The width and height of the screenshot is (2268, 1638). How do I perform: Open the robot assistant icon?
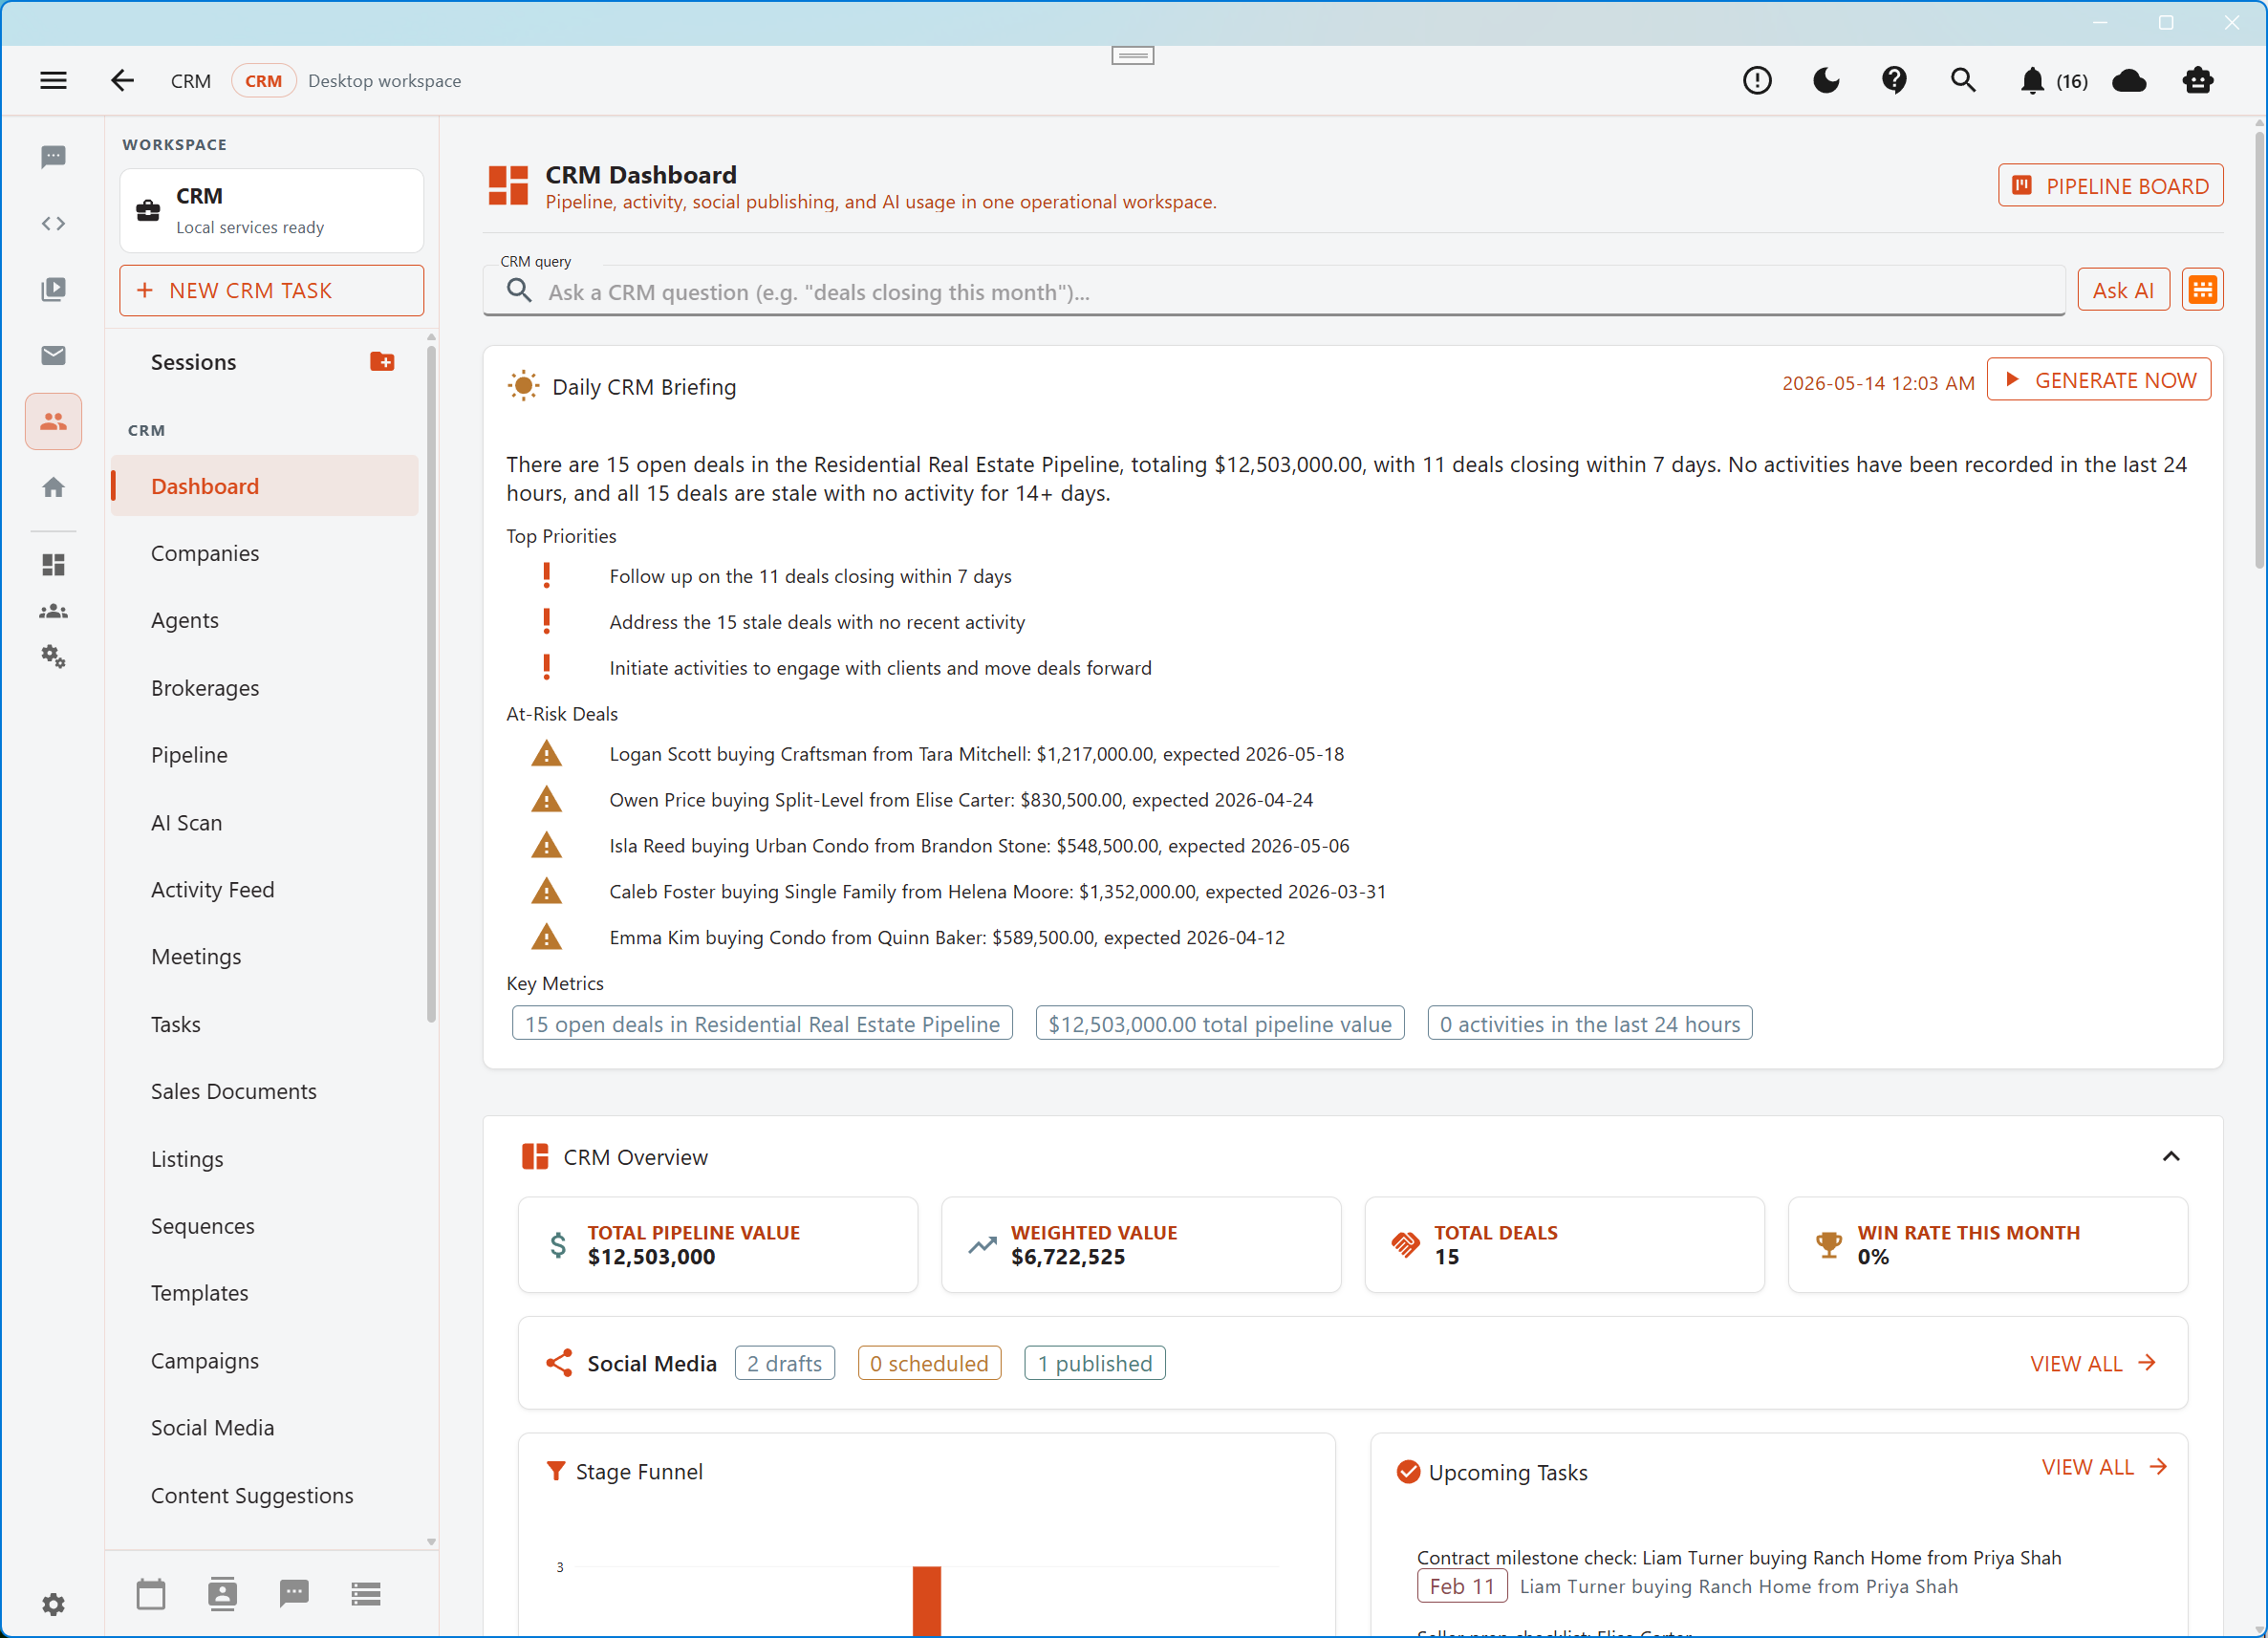(2198, 80)
